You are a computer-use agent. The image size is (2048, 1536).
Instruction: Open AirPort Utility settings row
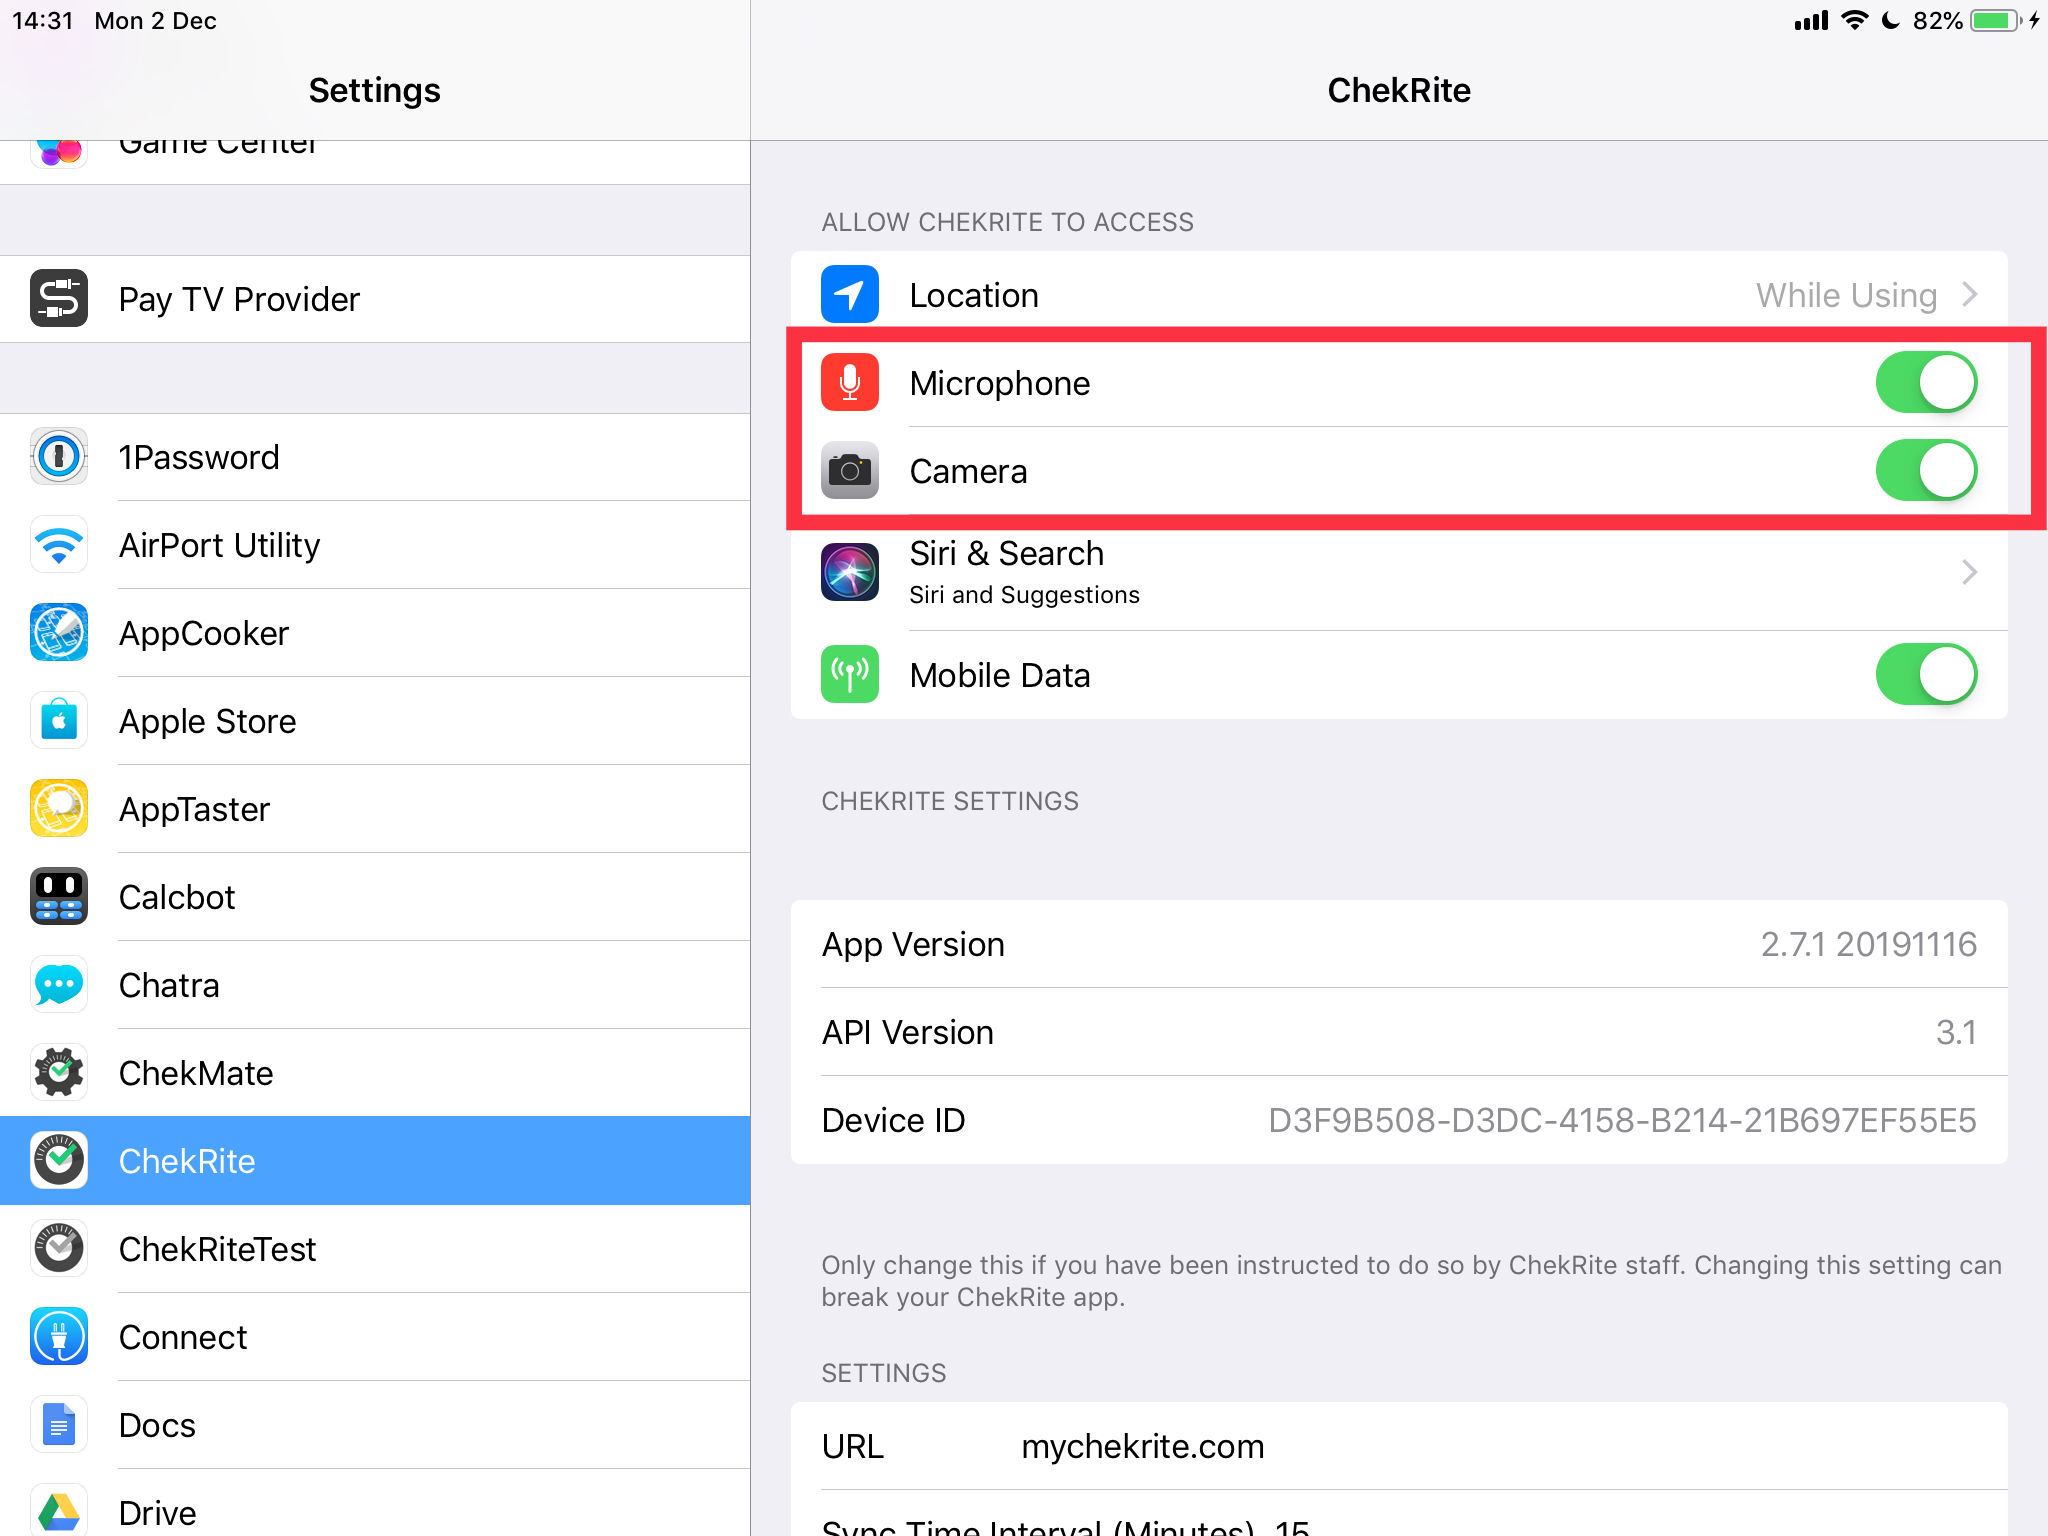[375, 545]
